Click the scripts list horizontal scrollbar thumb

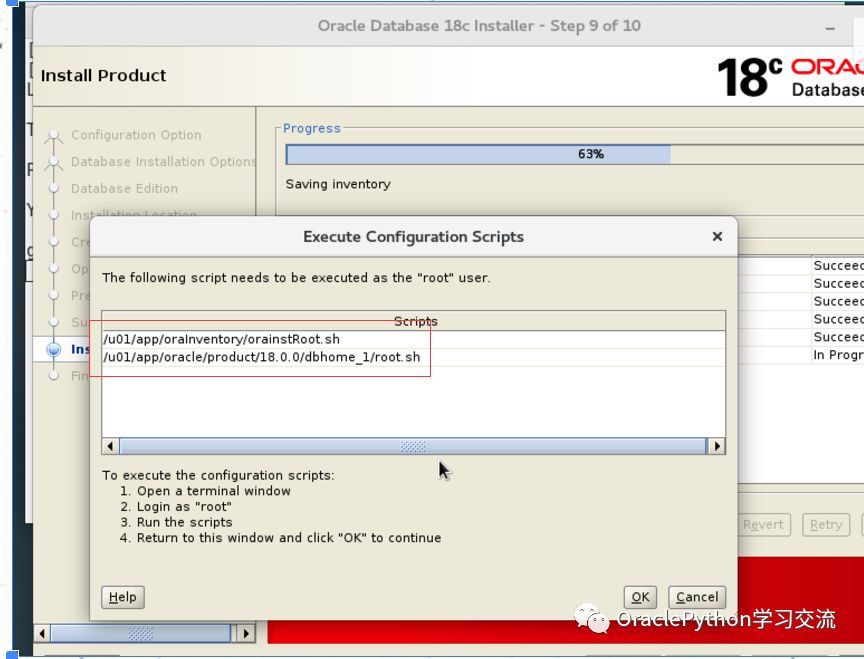pos(413,446)
